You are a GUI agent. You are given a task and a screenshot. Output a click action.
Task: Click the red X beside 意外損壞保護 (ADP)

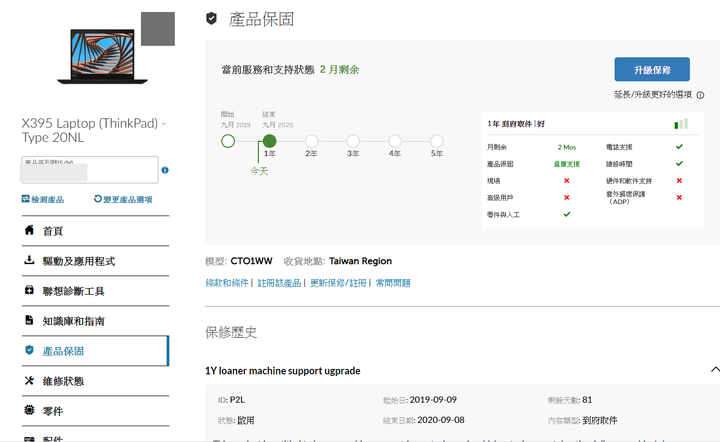point(679,197)
